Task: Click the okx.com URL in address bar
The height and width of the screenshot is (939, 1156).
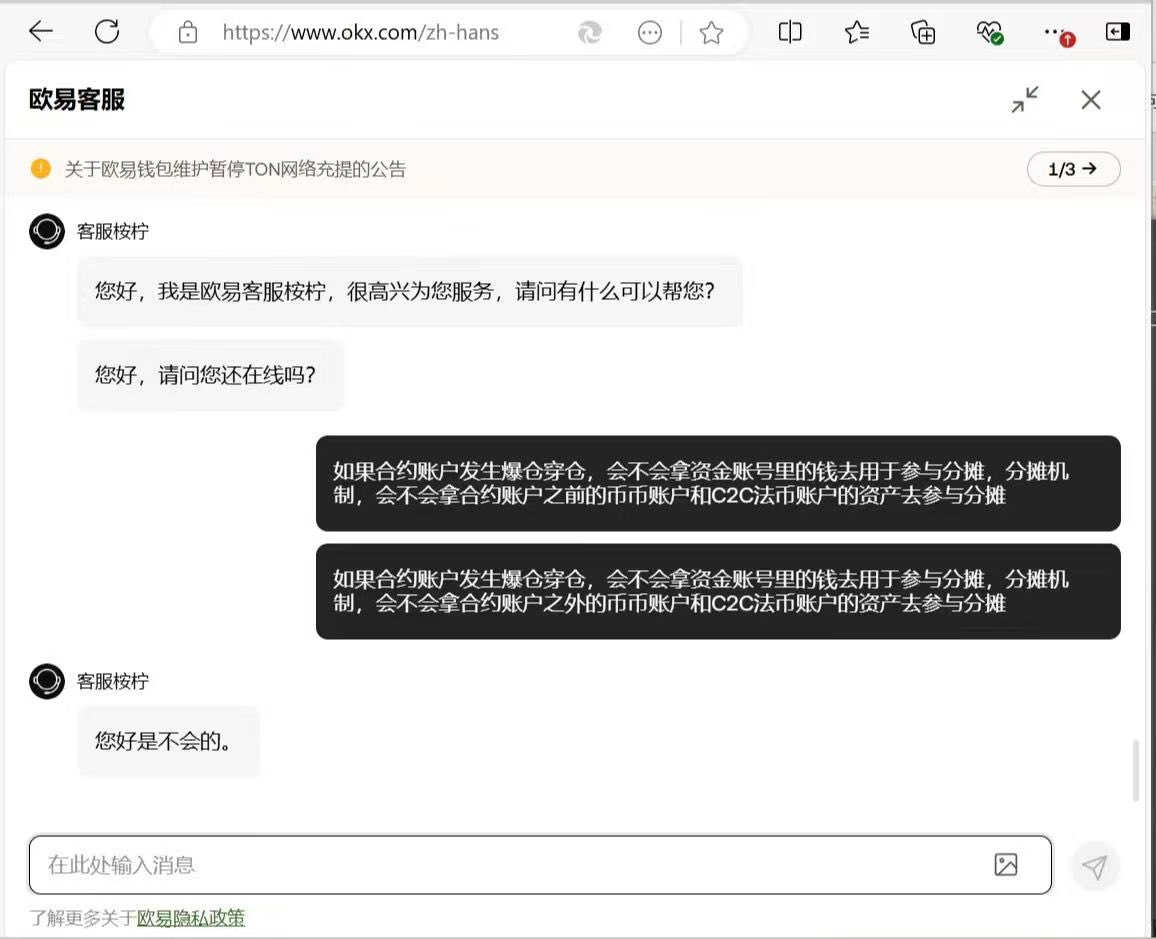Action: 361,32
